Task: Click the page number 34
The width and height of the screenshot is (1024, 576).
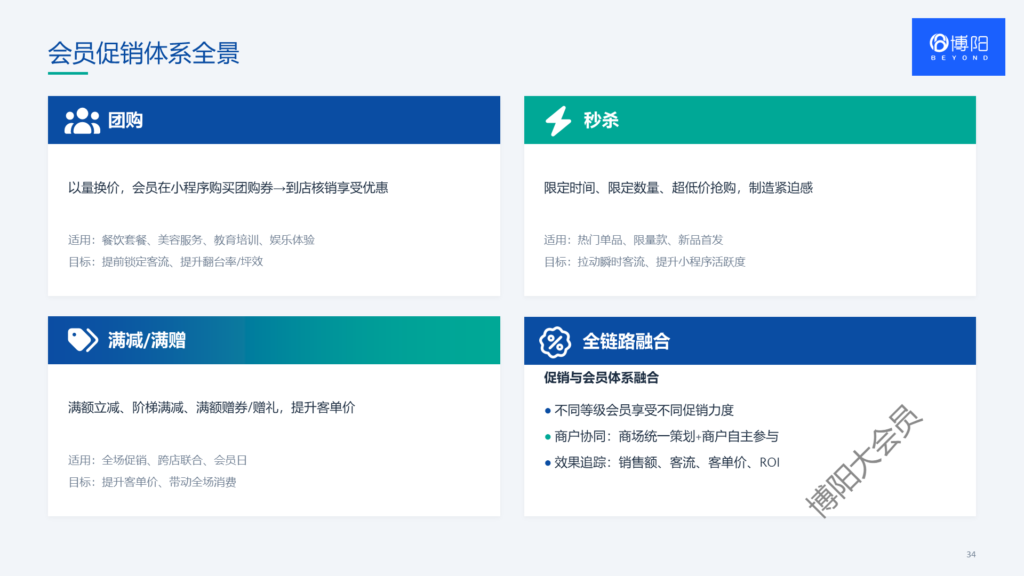Action: coord(971,554)
